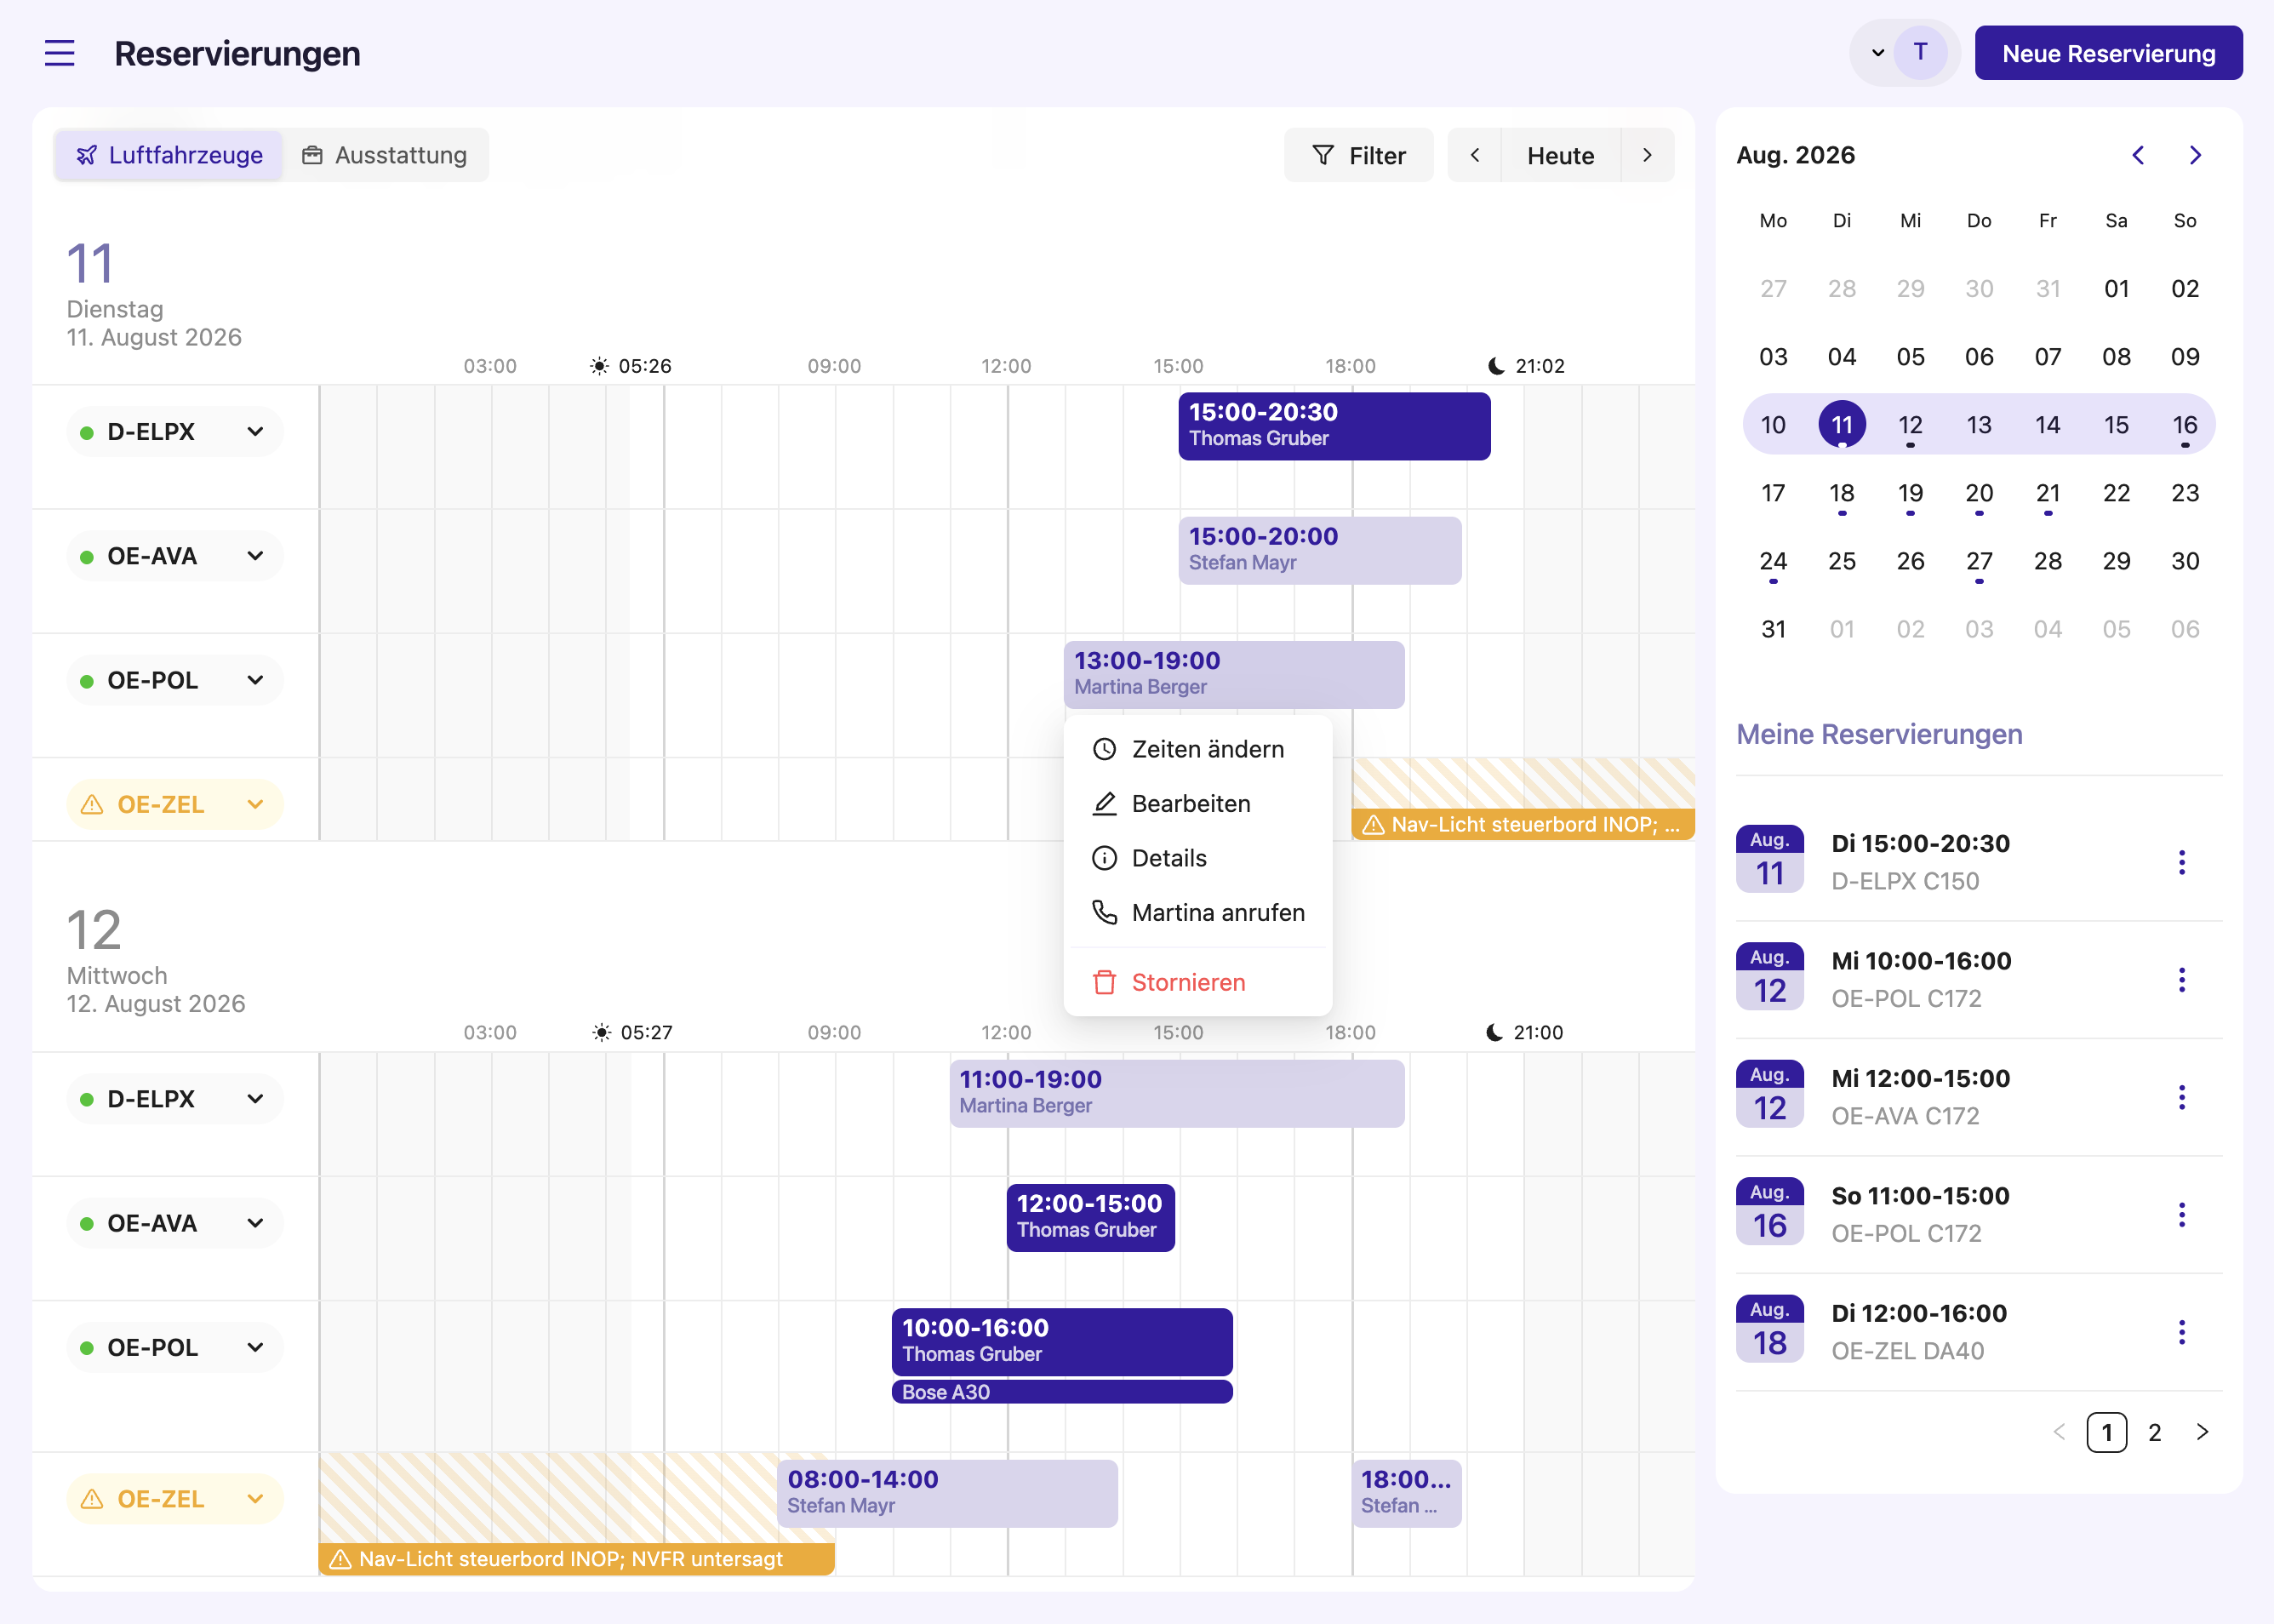Select Zeiten ändern from context menu
The height and width of the screenshot is (1624, 2274).
point(1198,749)
